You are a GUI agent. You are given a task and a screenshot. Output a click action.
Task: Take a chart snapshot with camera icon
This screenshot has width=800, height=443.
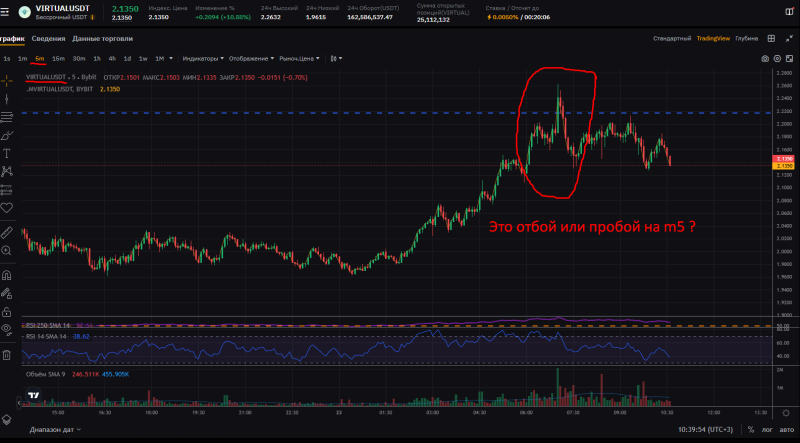765,59
